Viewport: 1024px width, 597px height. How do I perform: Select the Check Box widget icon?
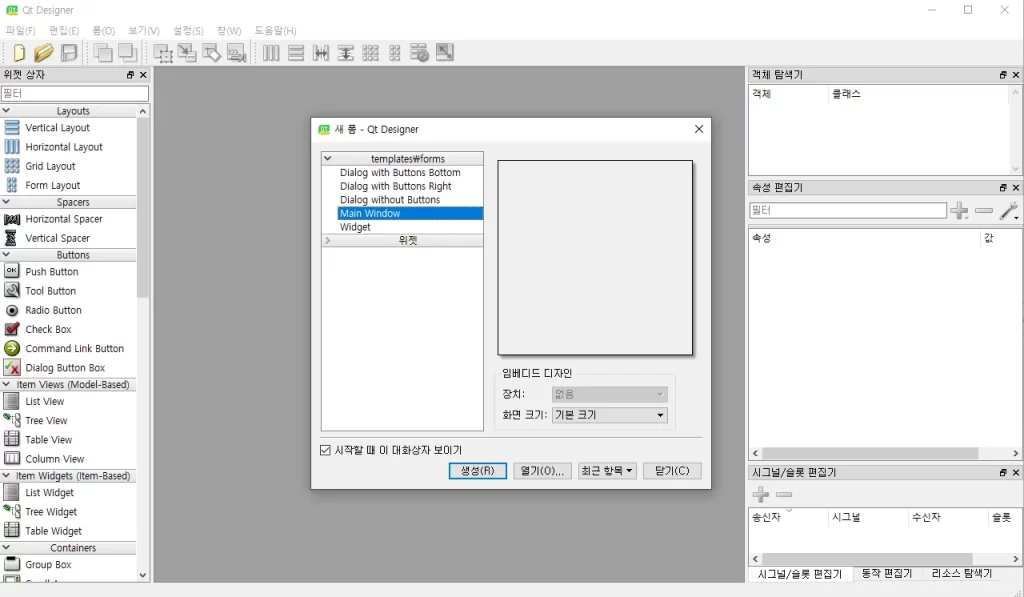click(x=12, y=329)
